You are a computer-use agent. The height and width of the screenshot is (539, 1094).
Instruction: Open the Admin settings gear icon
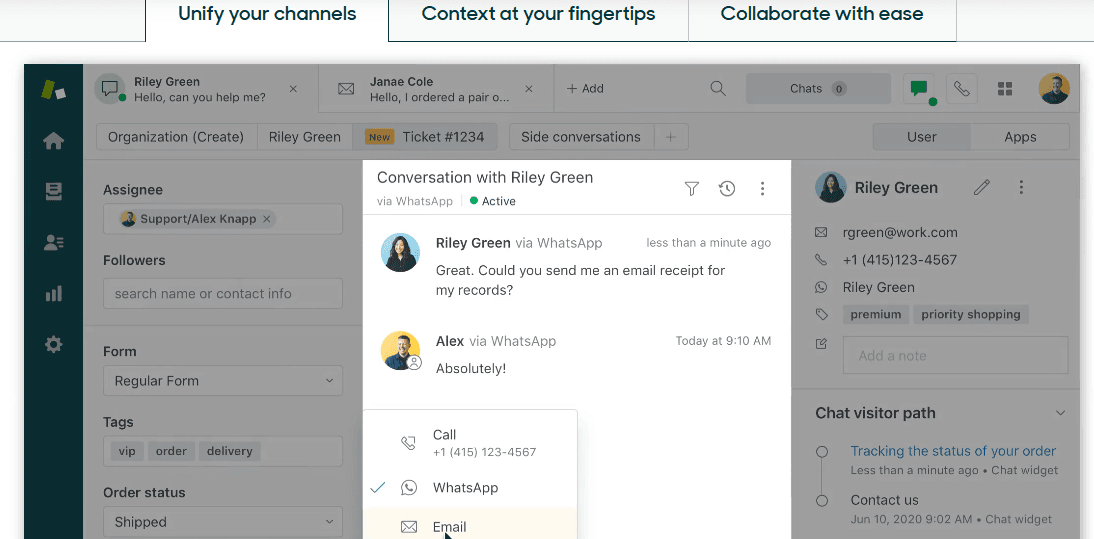coord(54,344)
